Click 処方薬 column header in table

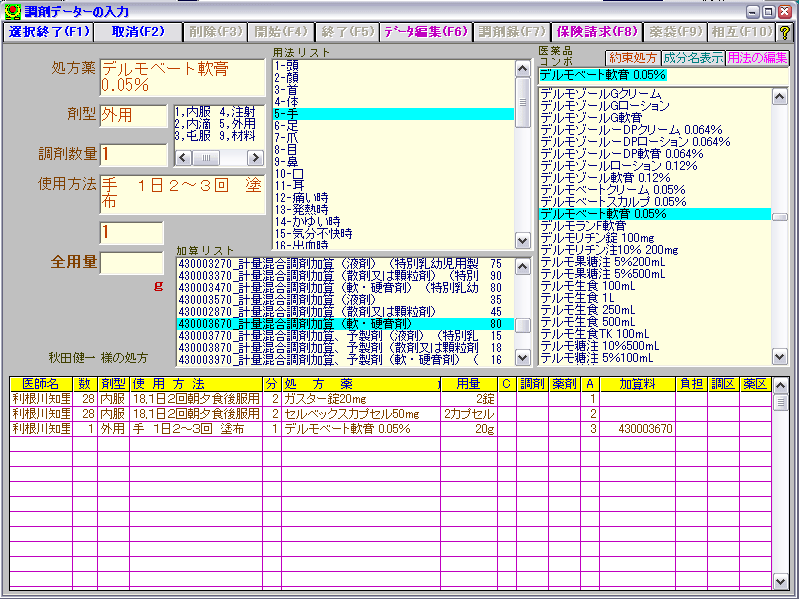pyautogui.click(x=360, y=384)
